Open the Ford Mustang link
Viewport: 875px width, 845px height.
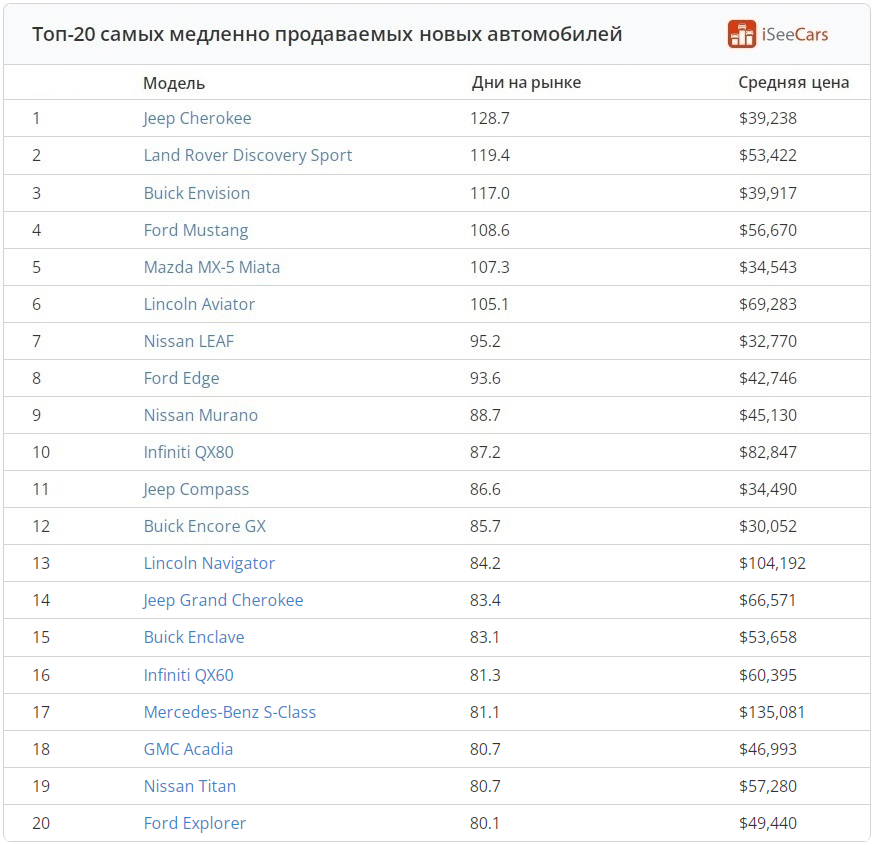pos(196,230)
